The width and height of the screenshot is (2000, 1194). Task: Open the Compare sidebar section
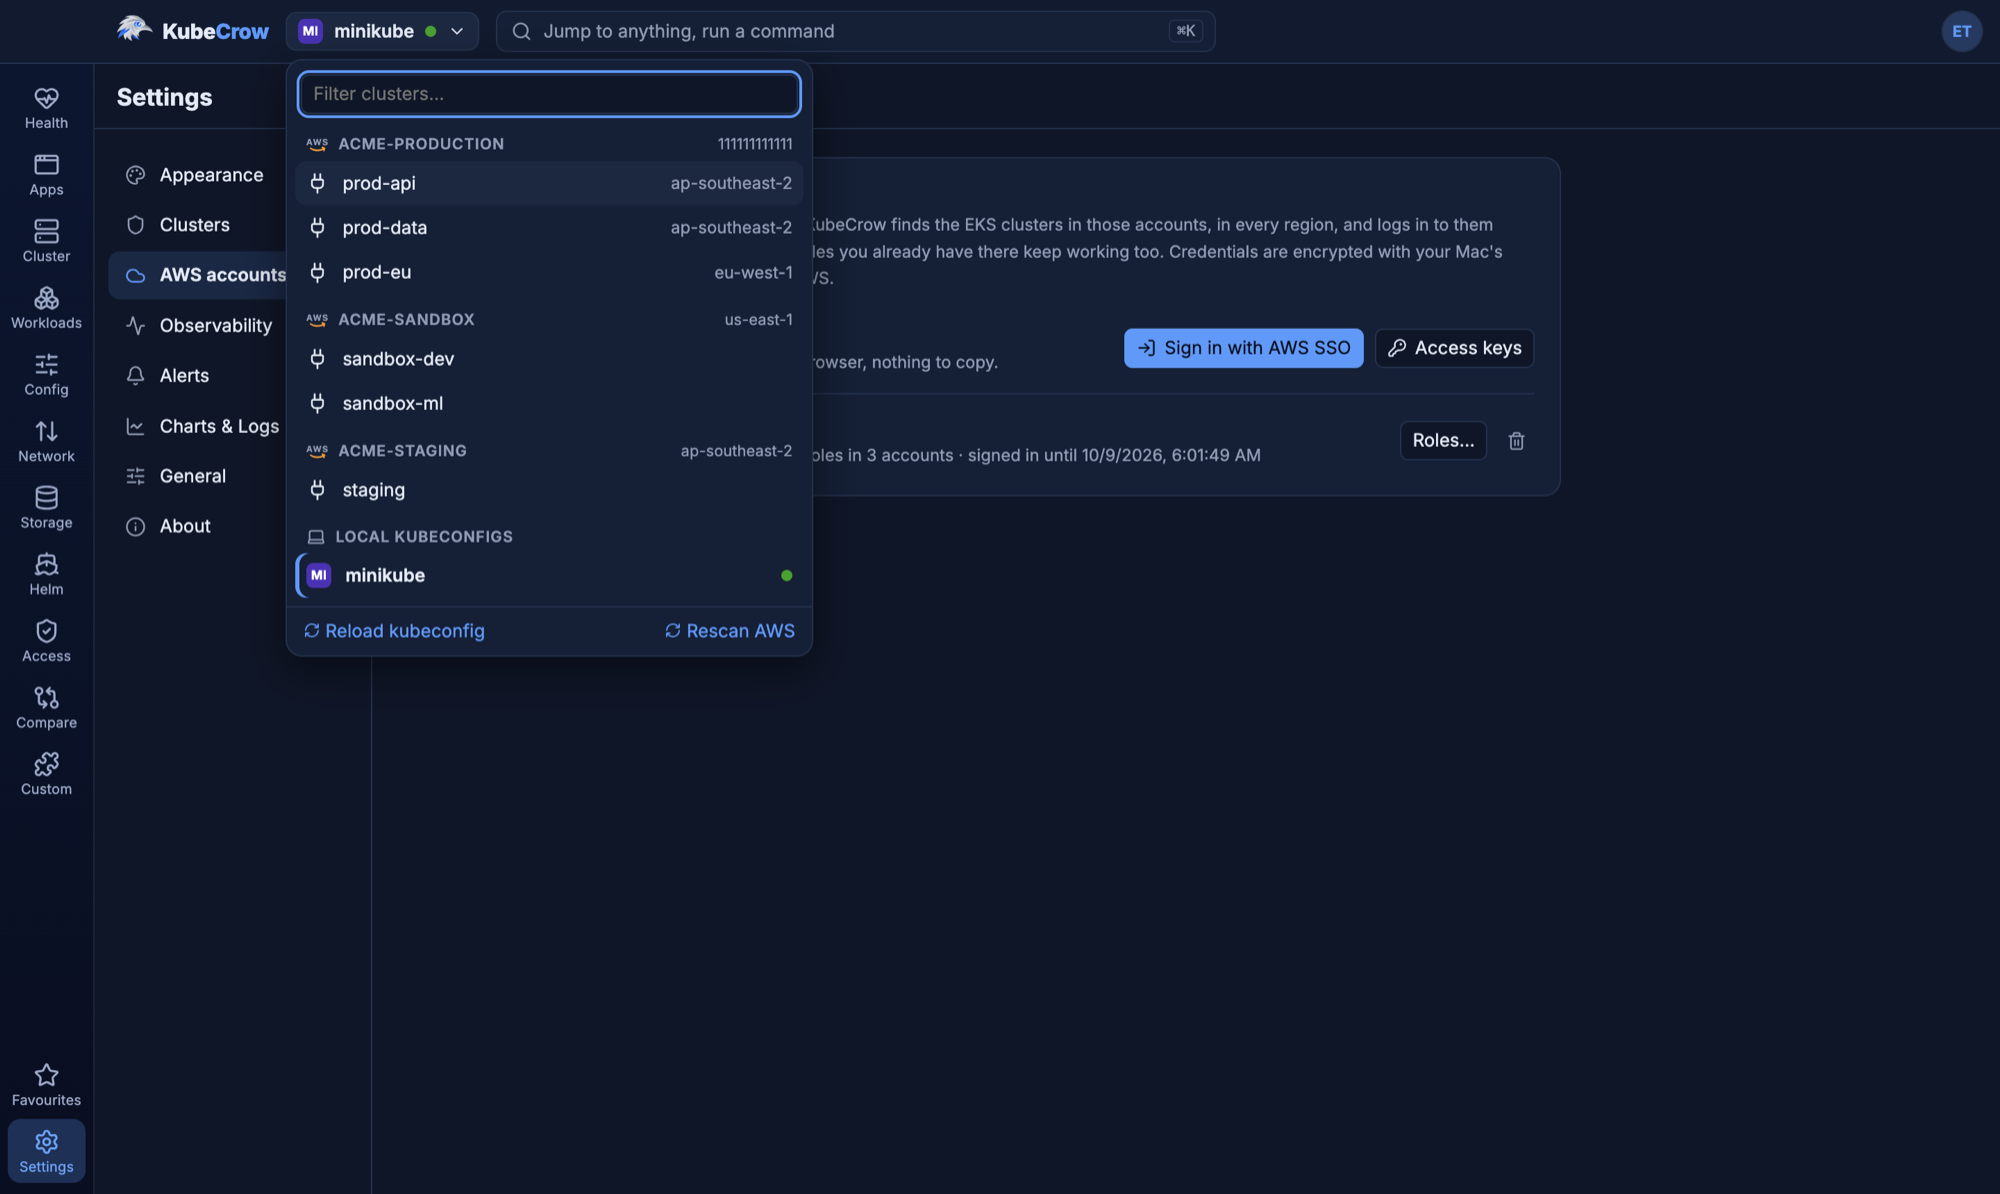tap(46, 708)
